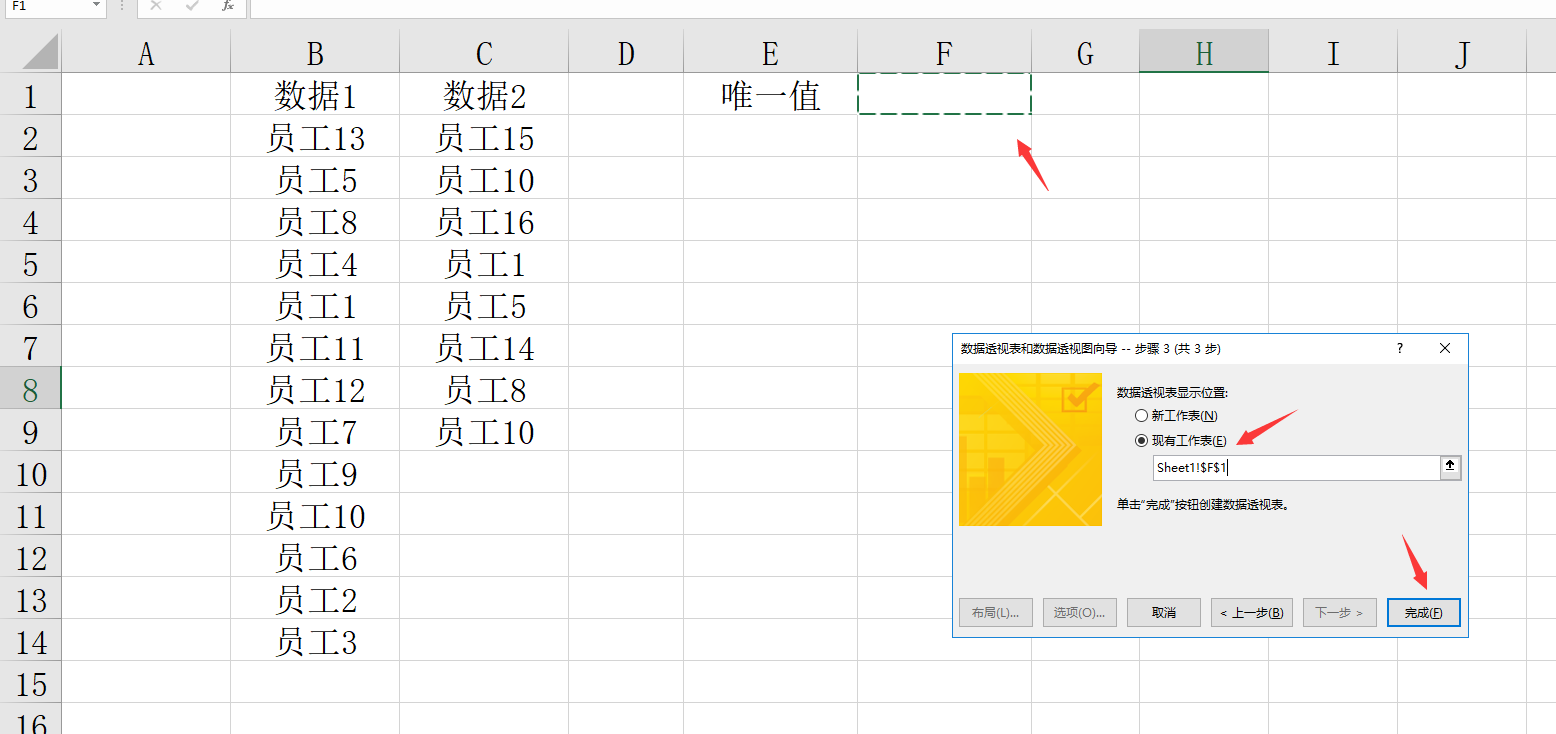Select column G header
1556x734 pixels.
1085,53
